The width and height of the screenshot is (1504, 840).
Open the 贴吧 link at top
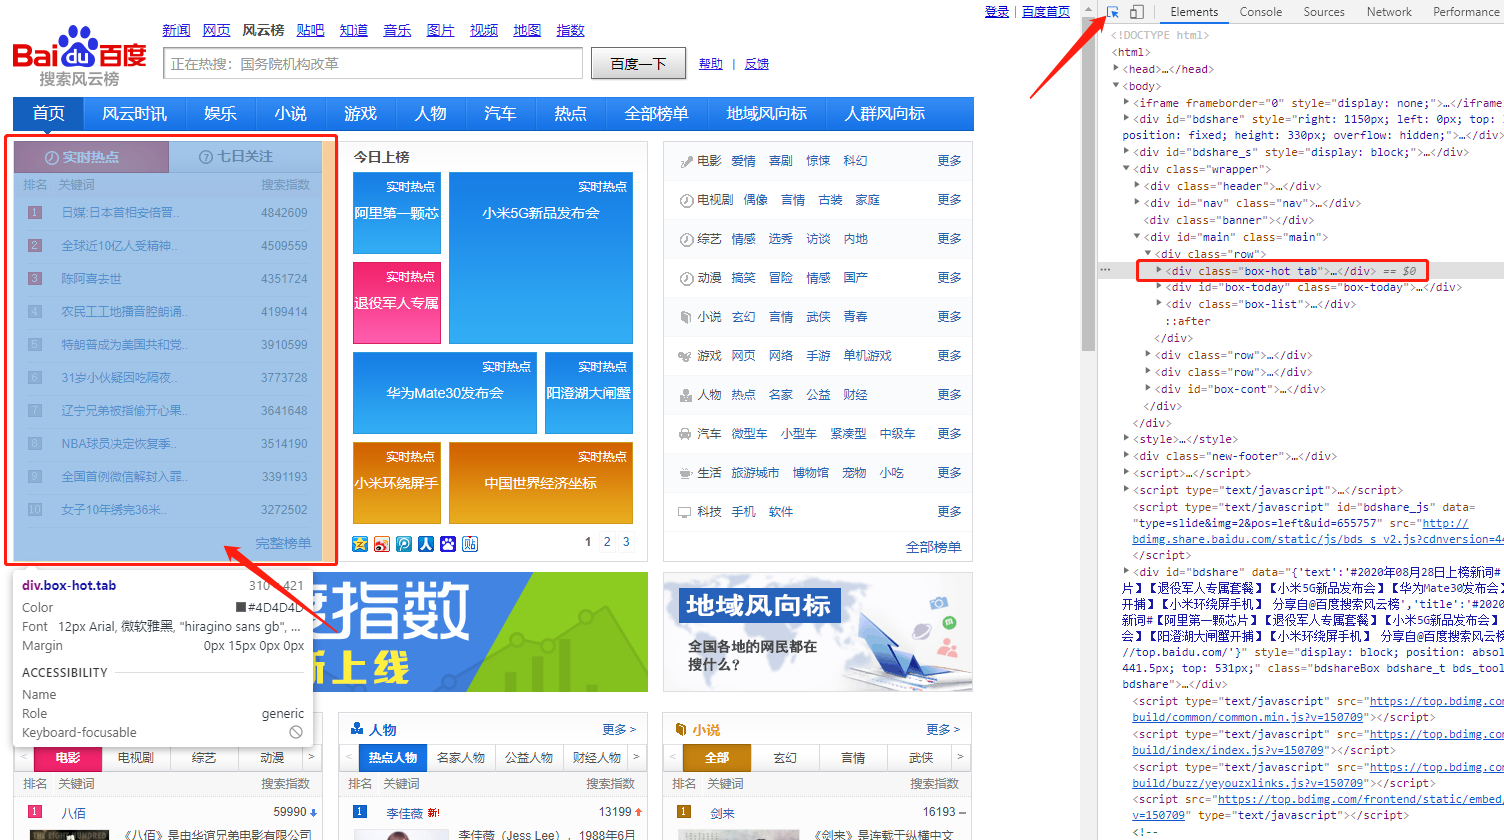click(310, 30)
